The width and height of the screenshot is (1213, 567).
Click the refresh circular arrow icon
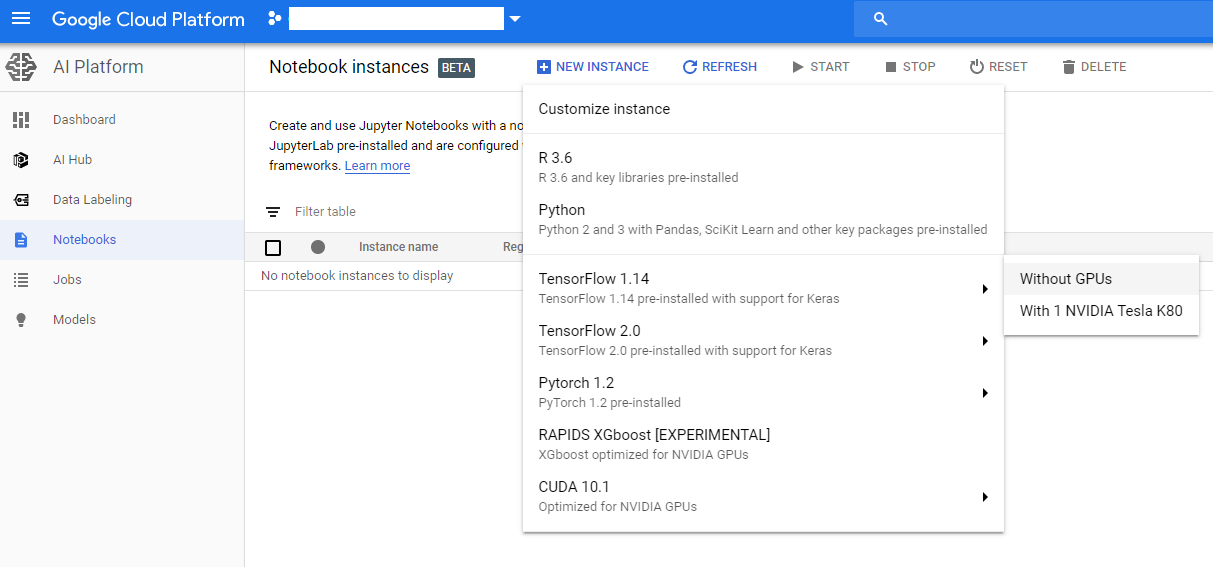[x=689, y=67]
